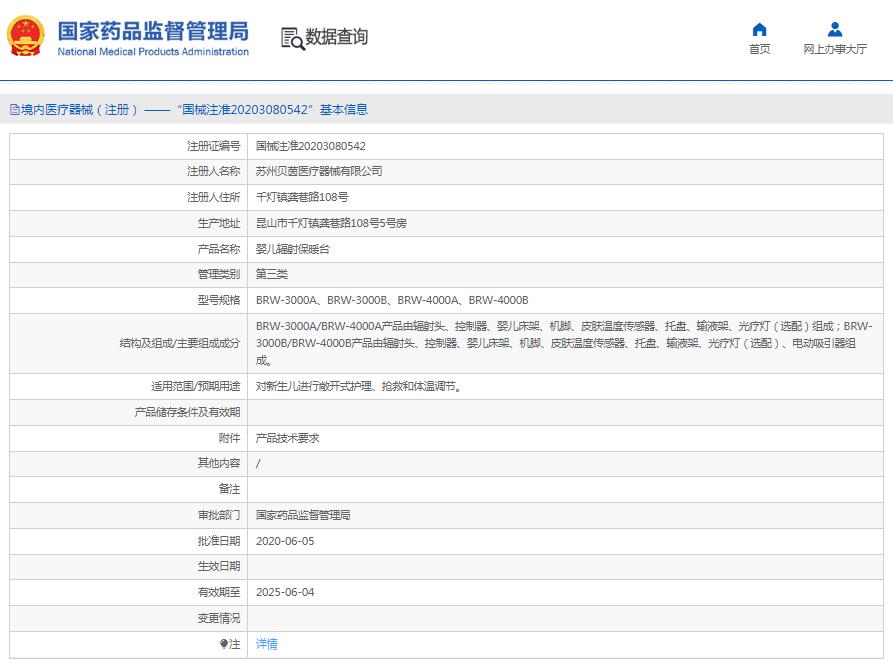Click the 备注 label

tap(230, 489)
